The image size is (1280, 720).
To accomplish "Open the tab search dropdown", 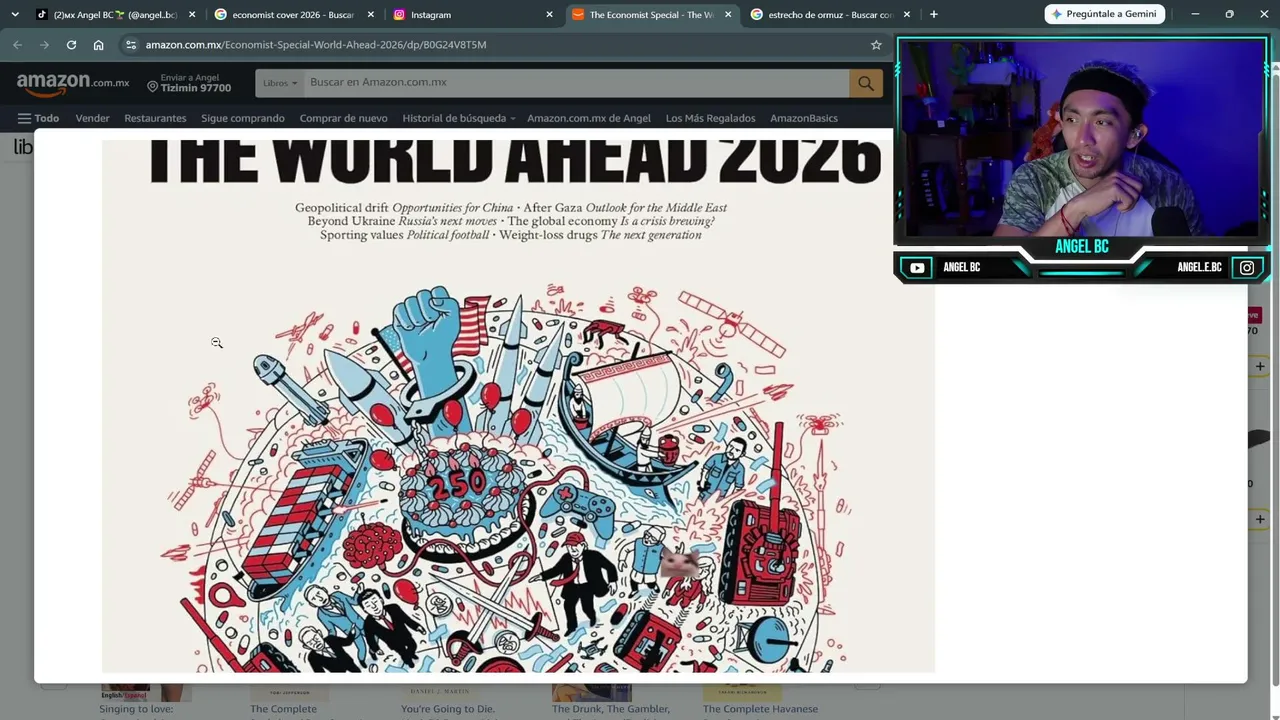I will tap(14, 14).
